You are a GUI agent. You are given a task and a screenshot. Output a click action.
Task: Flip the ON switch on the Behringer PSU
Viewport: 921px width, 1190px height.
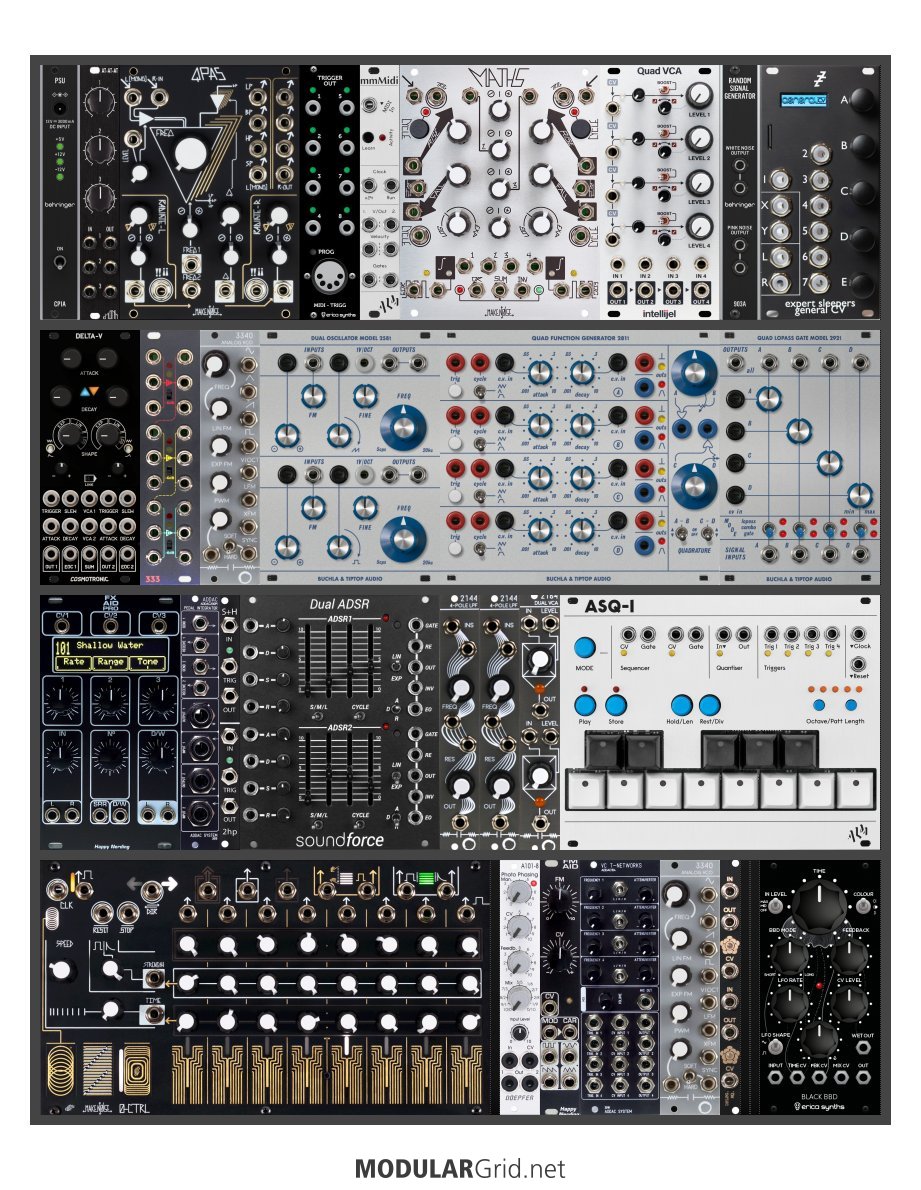coord(59,263)
